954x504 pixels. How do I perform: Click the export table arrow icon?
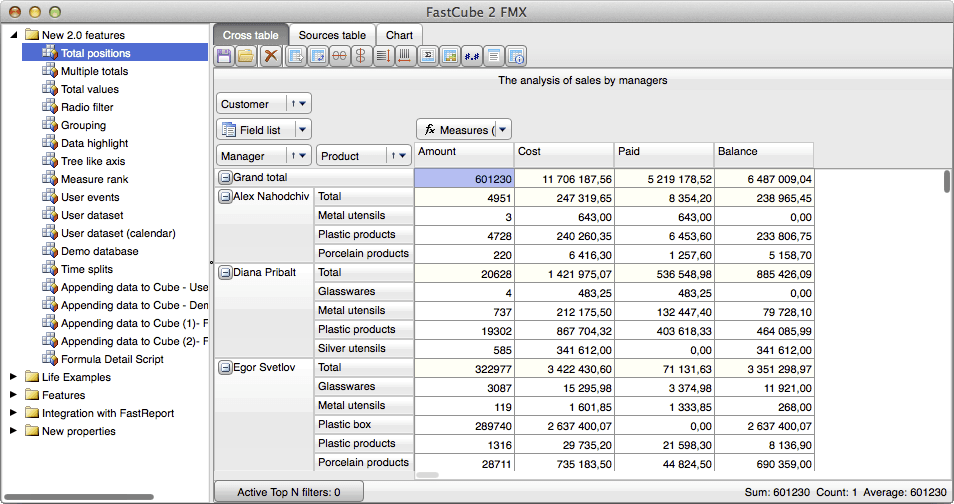pyautogui.click(x=296, y=57)
